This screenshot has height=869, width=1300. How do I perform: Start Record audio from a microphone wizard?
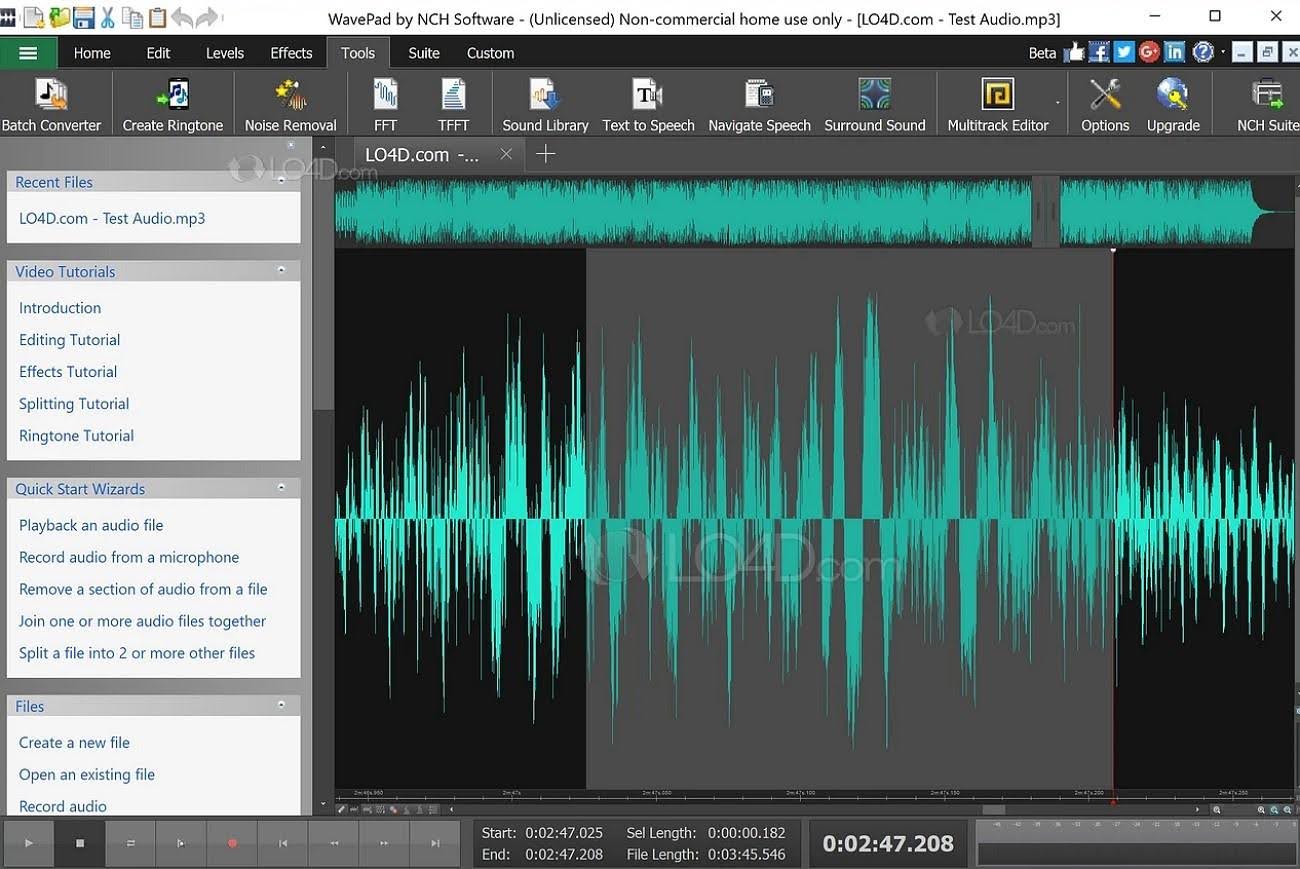(129, 557)
